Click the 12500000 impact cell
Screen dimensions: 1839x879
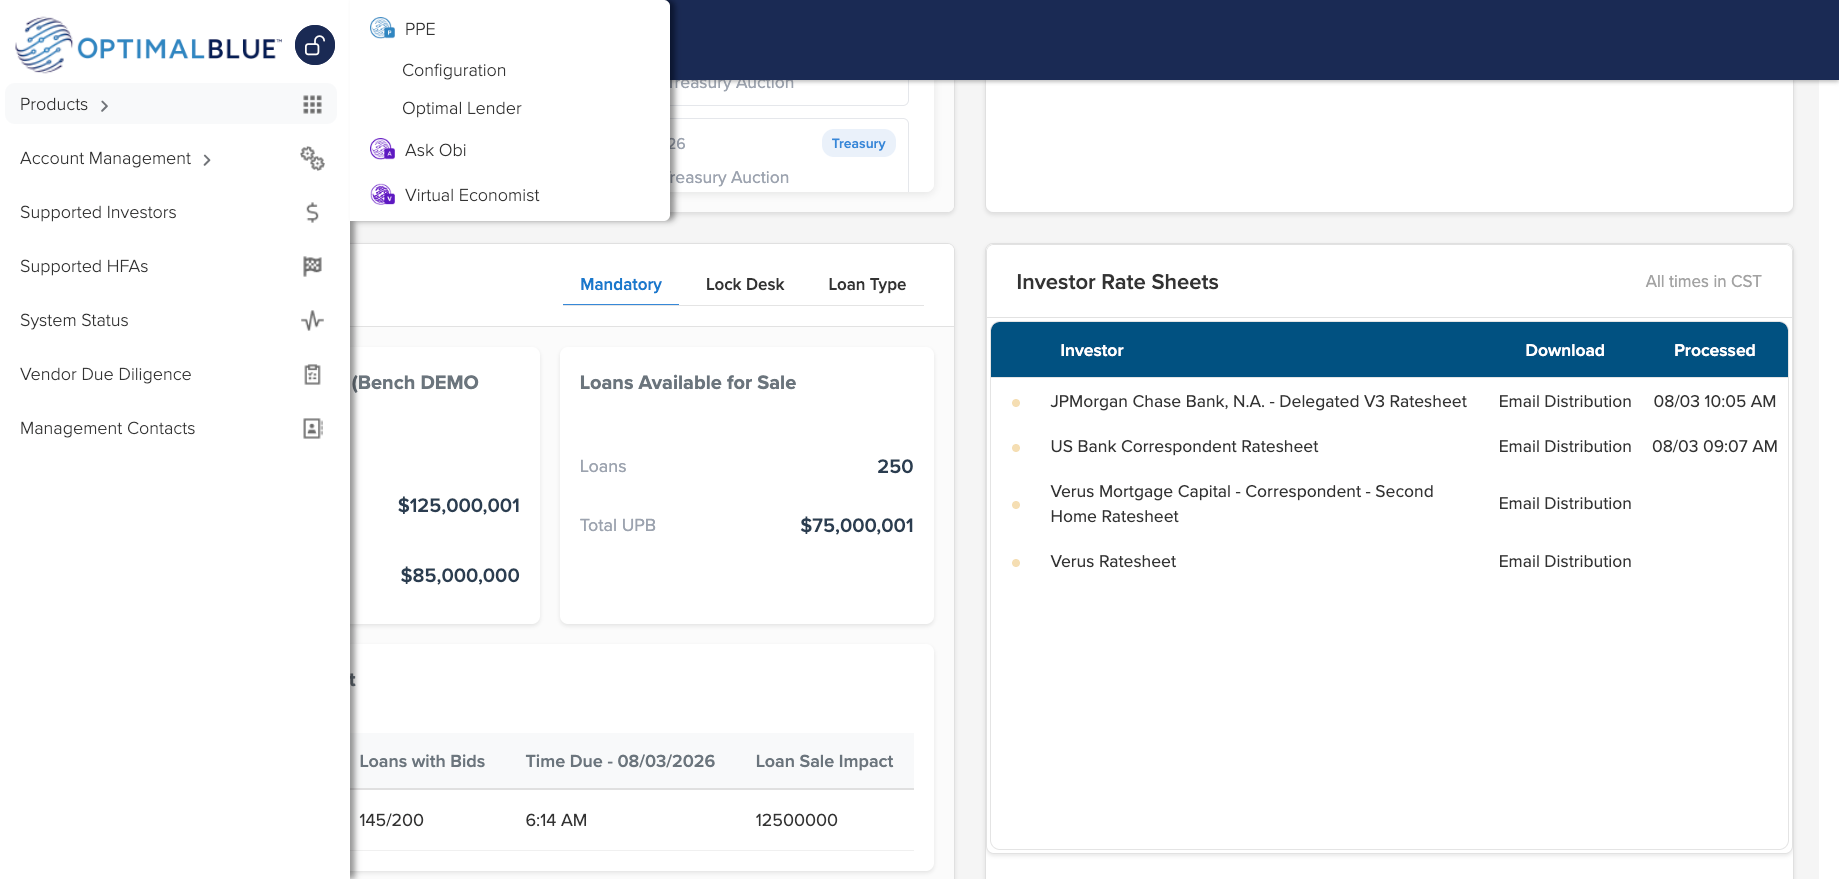pos(796,820)
